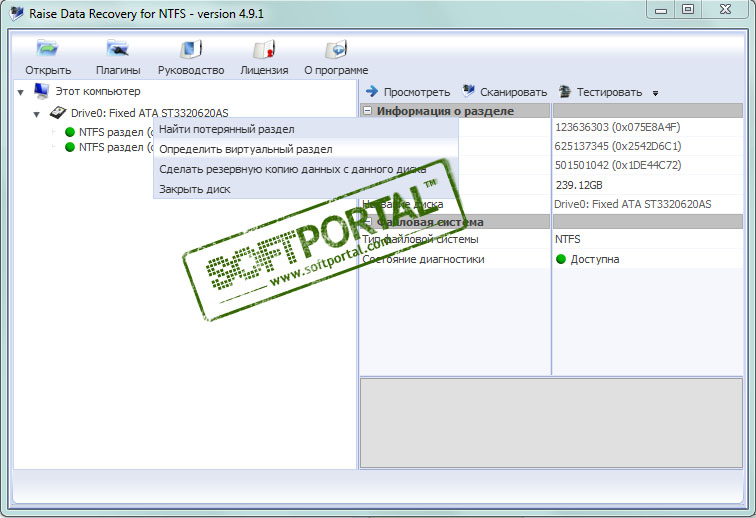Select Сделать резервную копию данных menu entry
Image resolution: width=756 pixels, height=518 pixels.
click(x=306, y=169)
